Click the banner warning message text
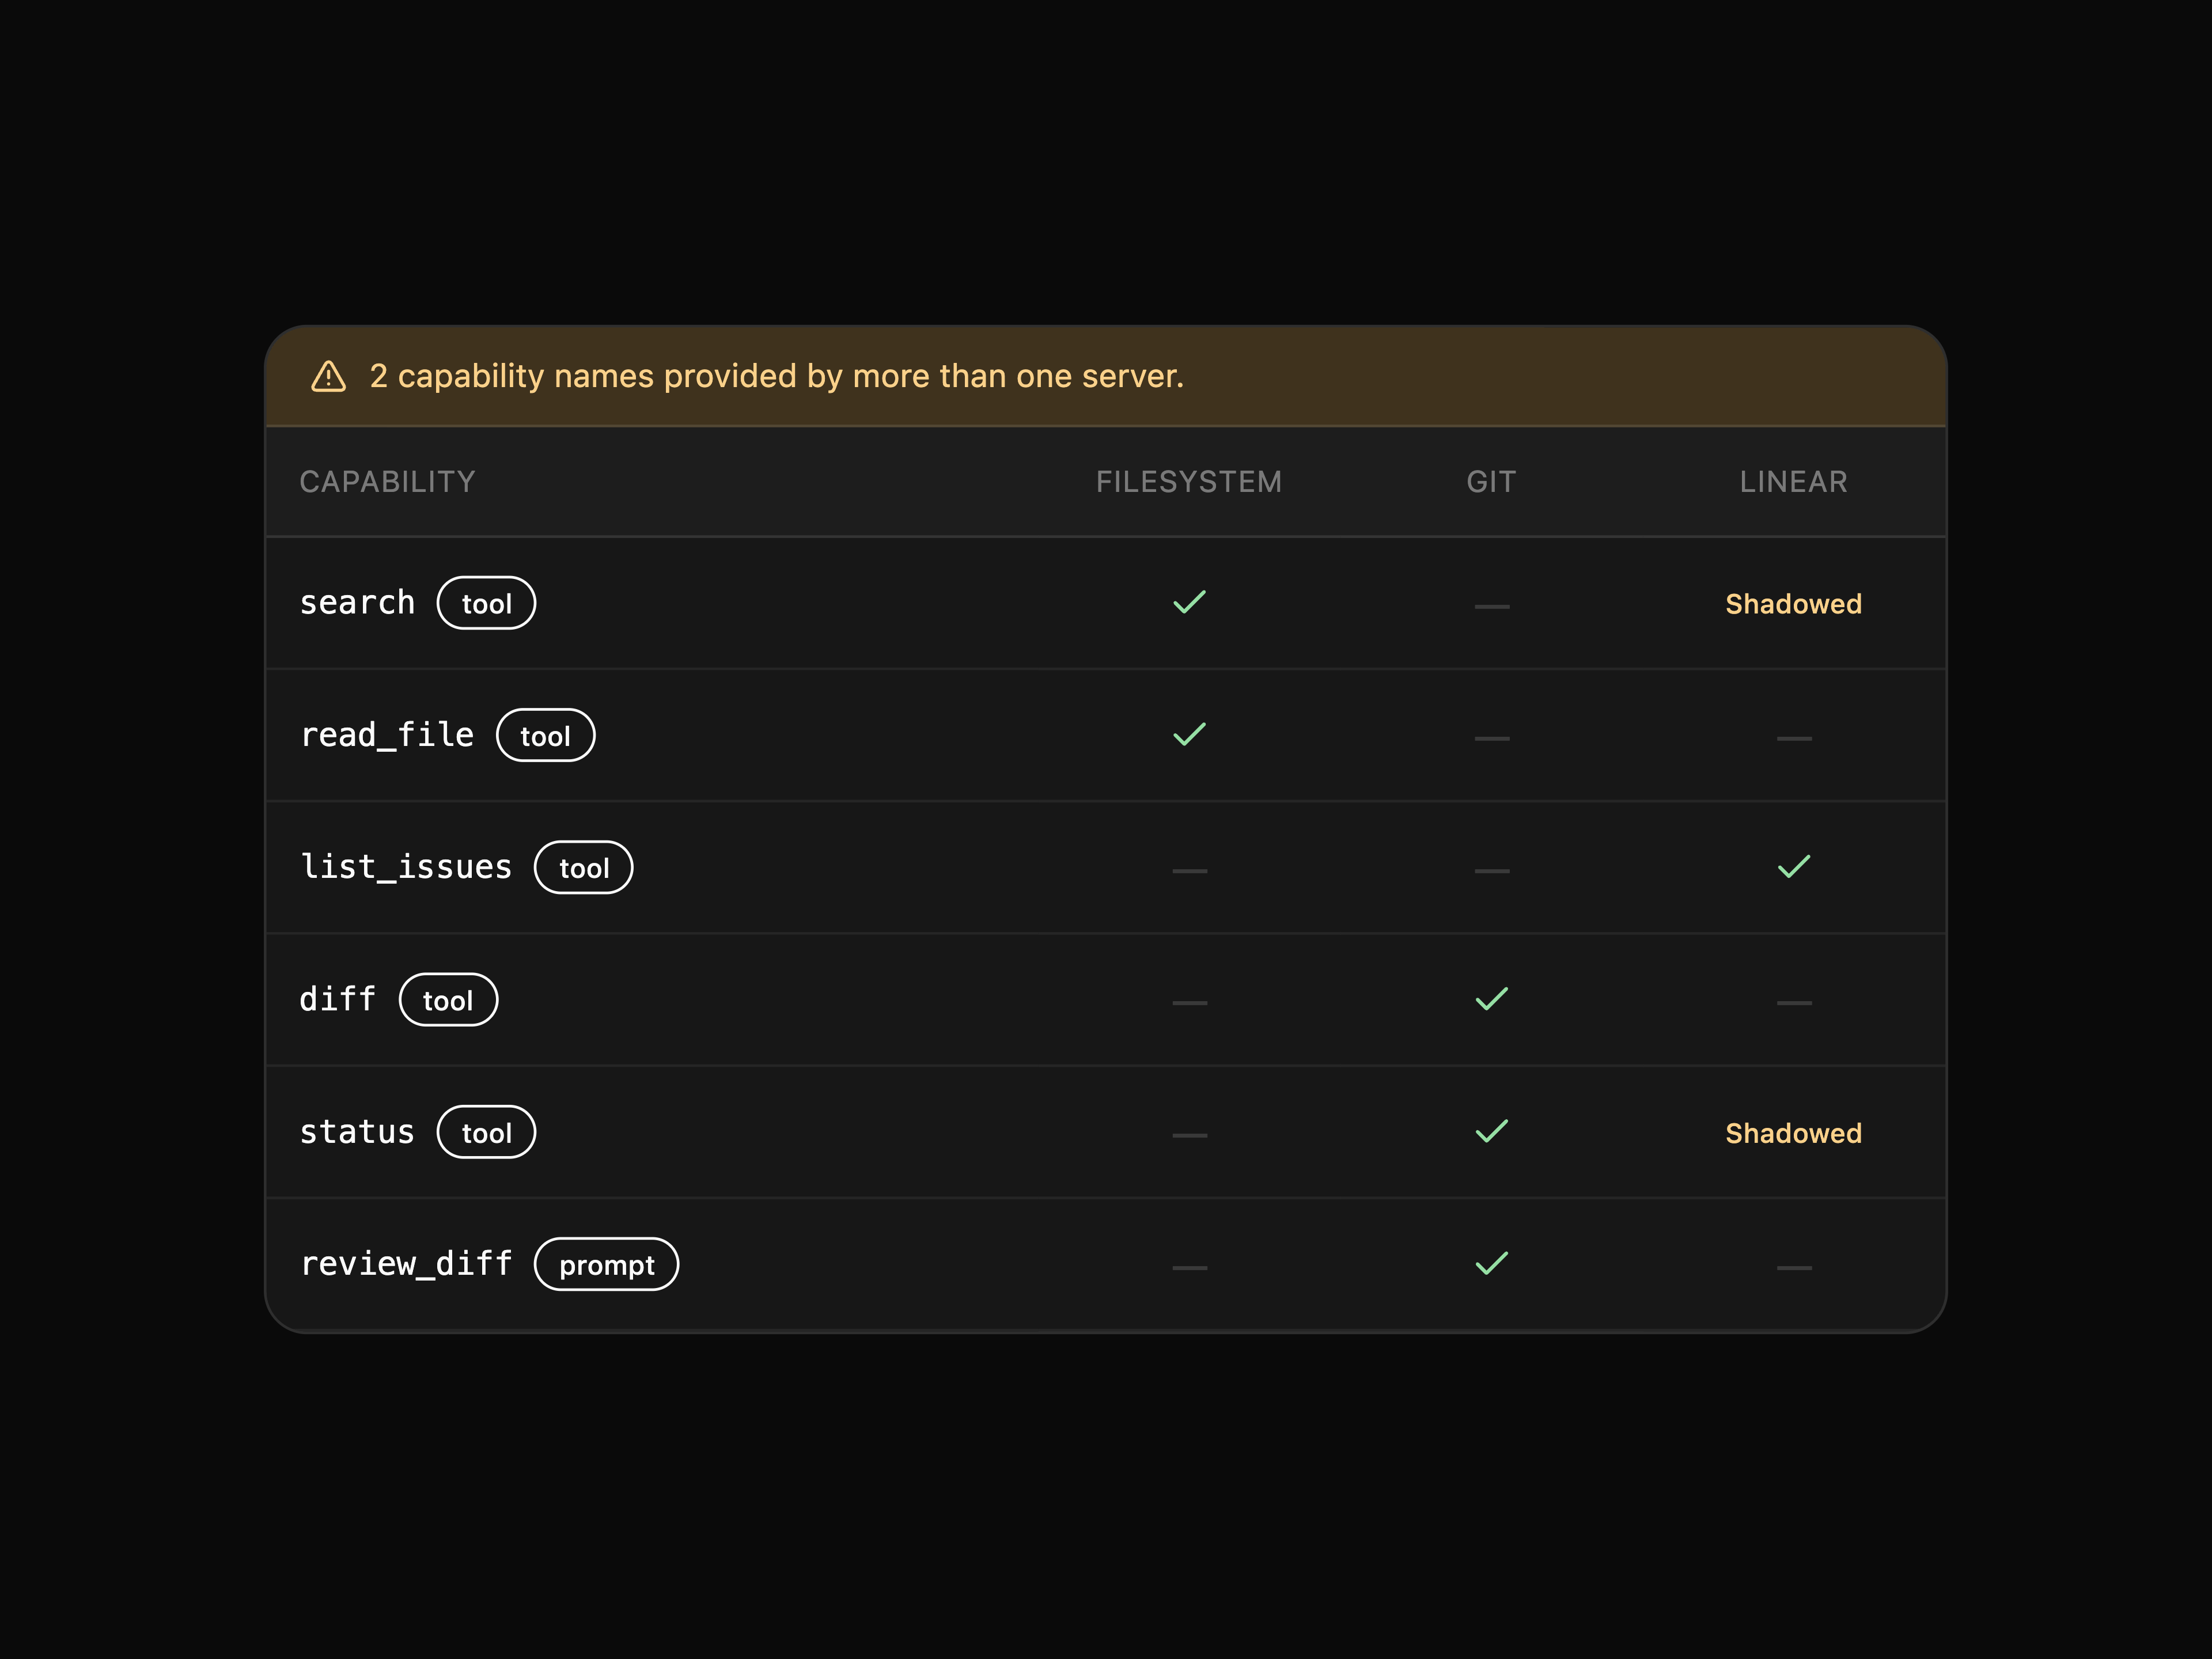 (776, 376)
